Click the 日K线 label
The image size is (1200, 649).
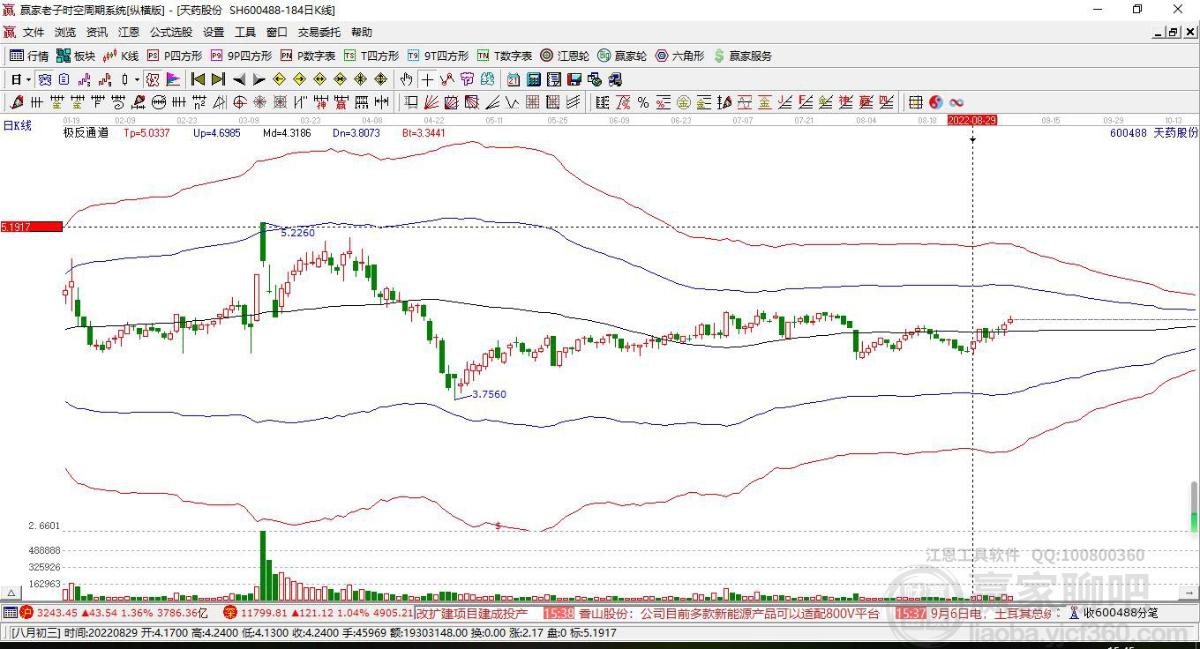(x=17, y=127)
